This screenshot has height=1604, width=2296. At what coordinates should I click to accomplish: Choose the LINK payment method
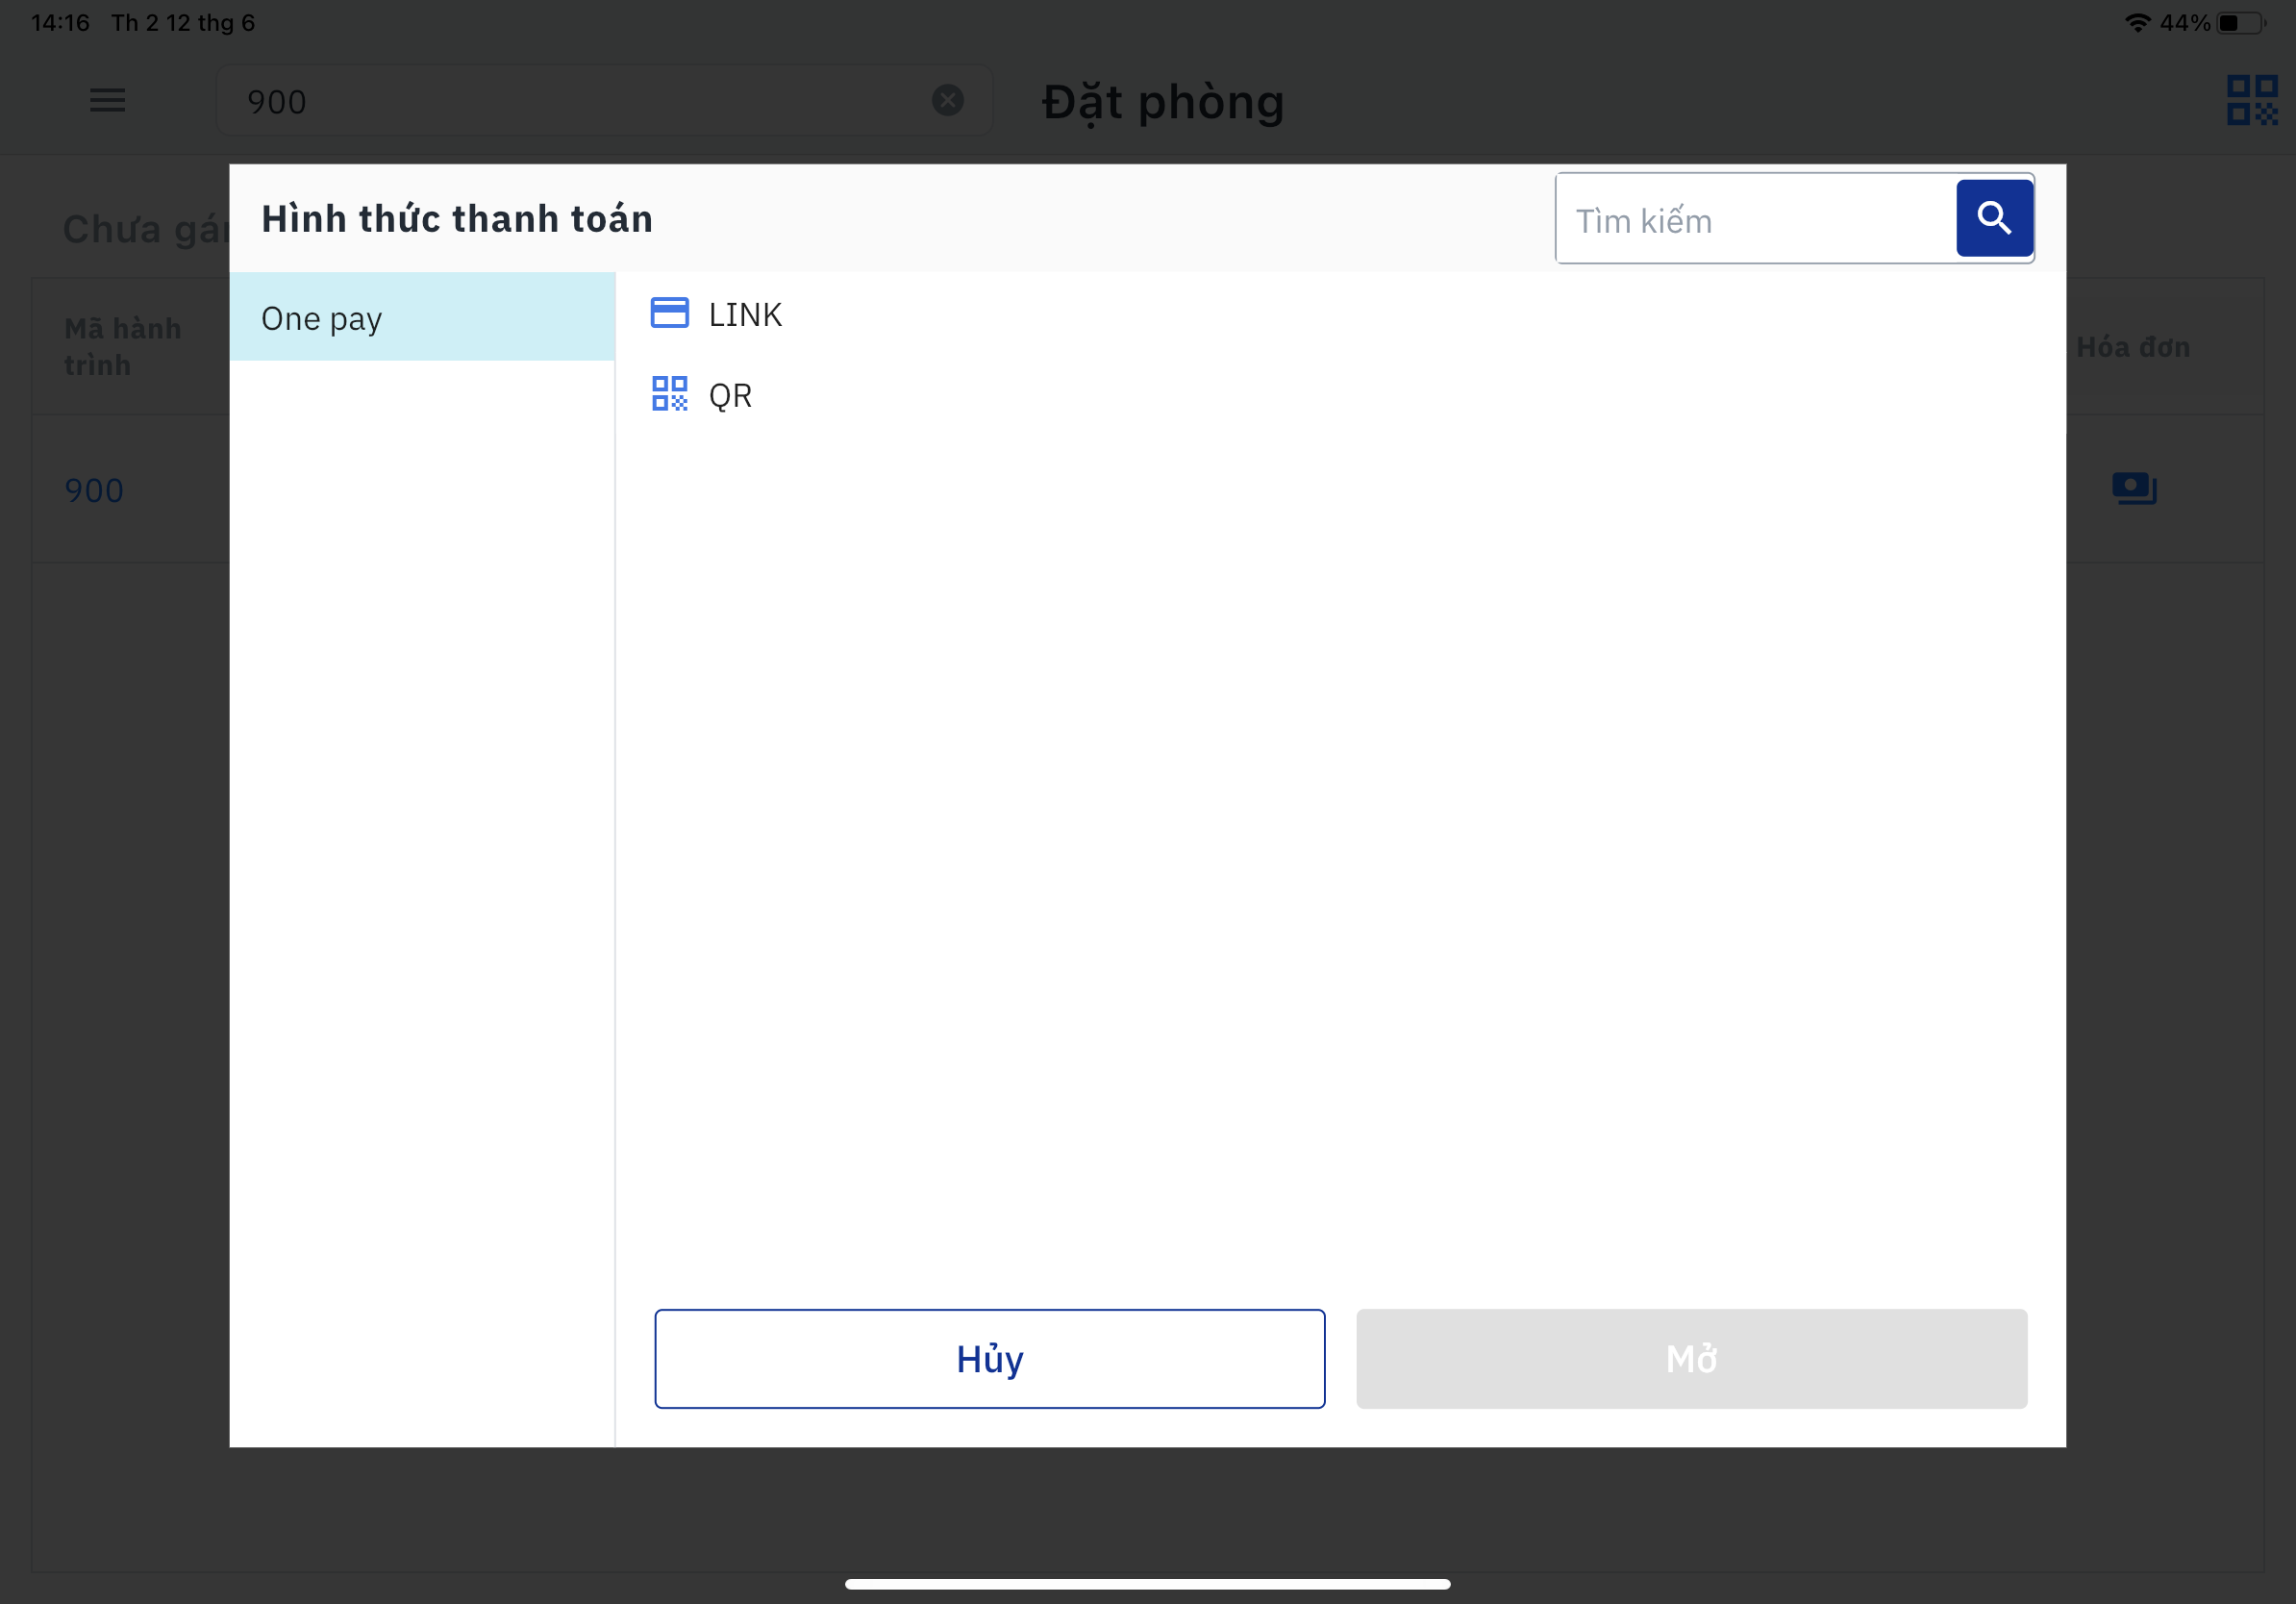click(745, 315)
